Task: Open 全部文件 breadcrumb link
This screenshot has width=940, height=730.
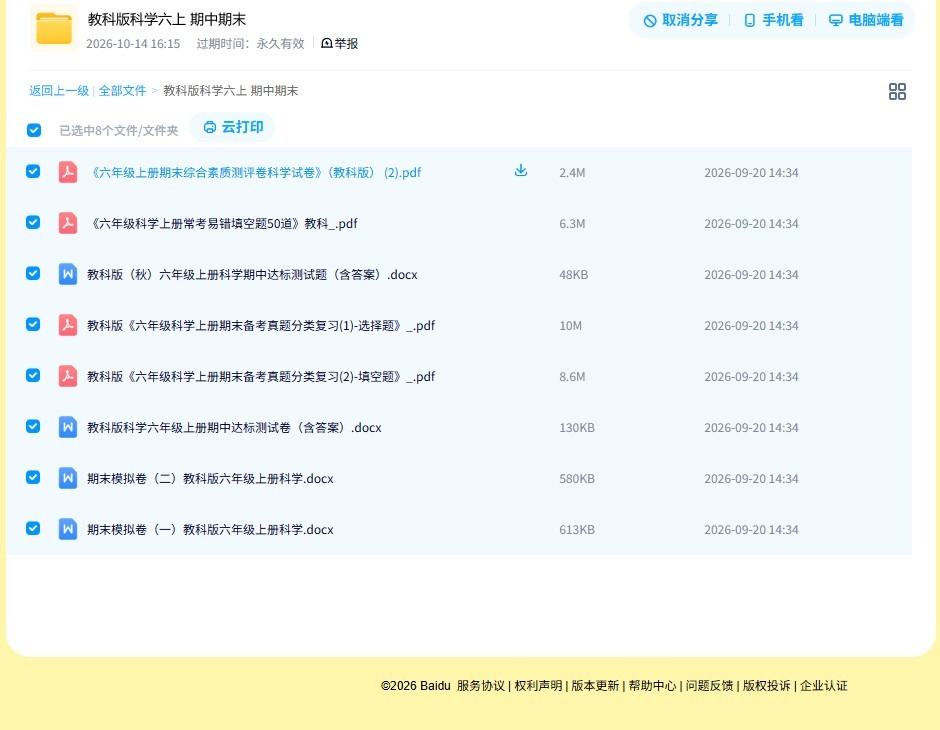Action: coord(122,91)
